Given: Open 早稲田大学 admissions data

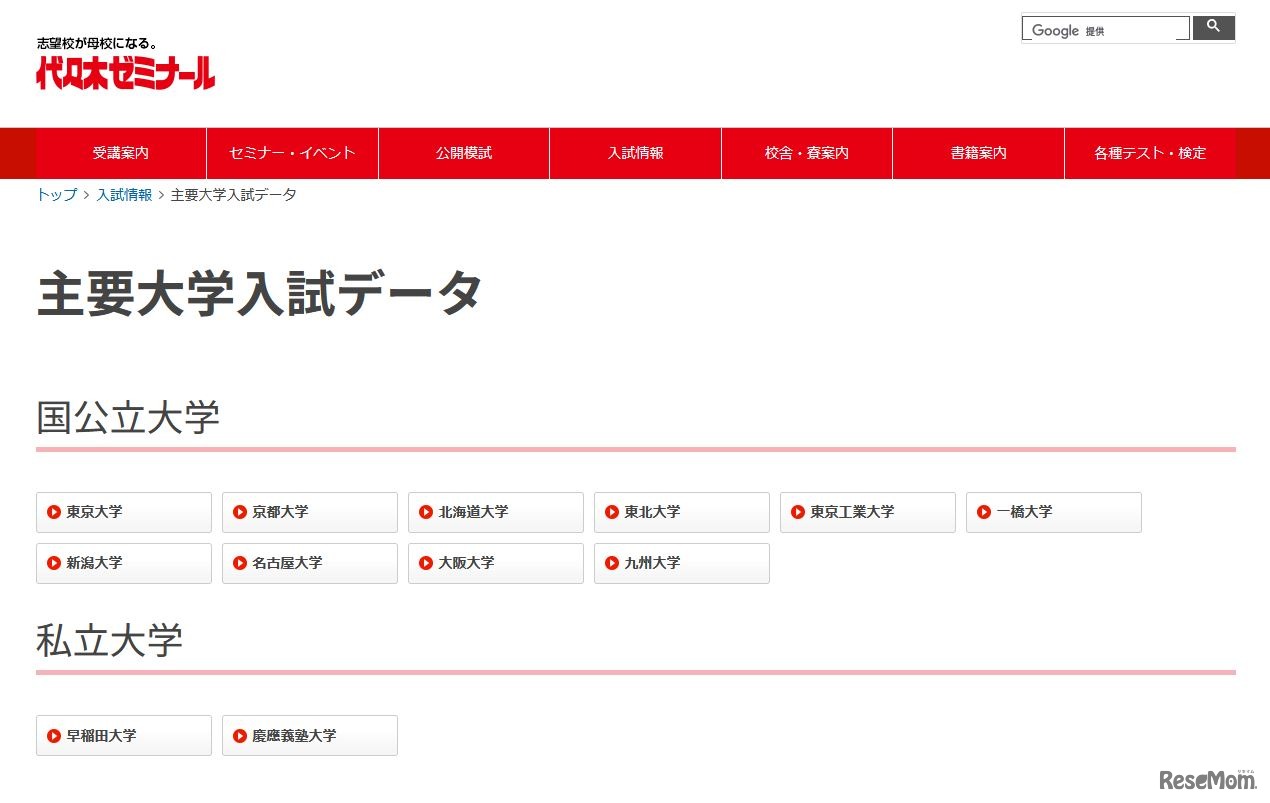Looking at the screenshot, I should [x=124, y=735].
